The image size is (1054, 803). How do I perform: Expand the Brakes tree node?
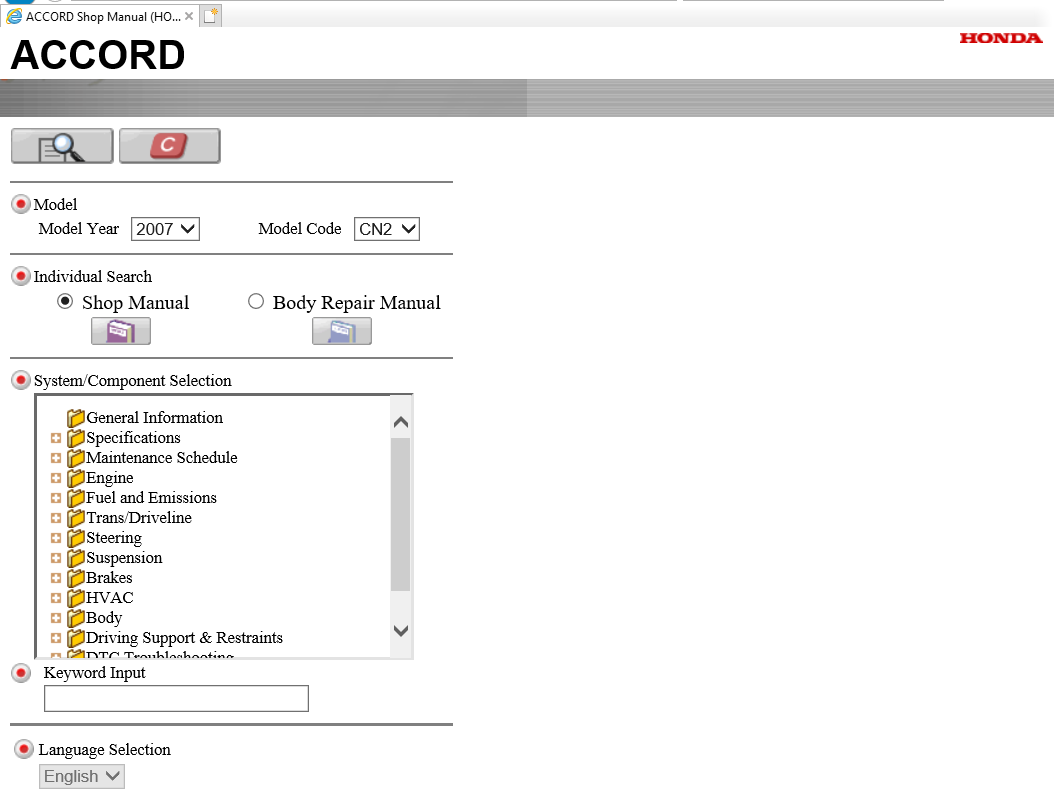click(x=56, y=578)
